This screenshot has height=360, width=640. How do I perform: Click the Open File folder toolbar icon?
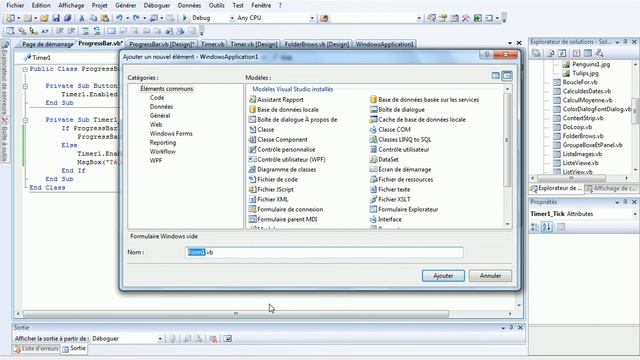pyautogui.click(x=44, y=18)
